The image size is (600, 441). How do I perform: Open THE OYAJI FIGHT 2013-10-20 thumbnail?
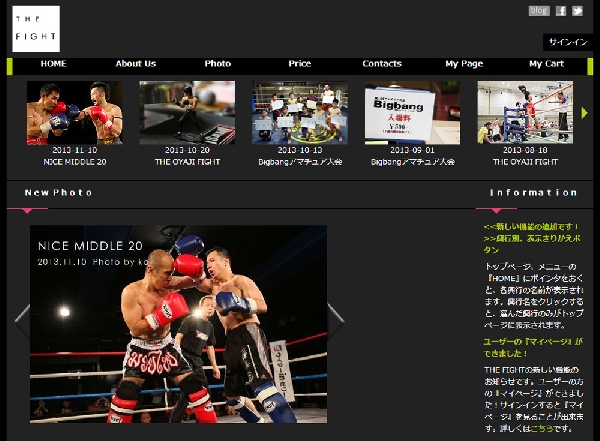pyautogui.click(x=187, y=113)
